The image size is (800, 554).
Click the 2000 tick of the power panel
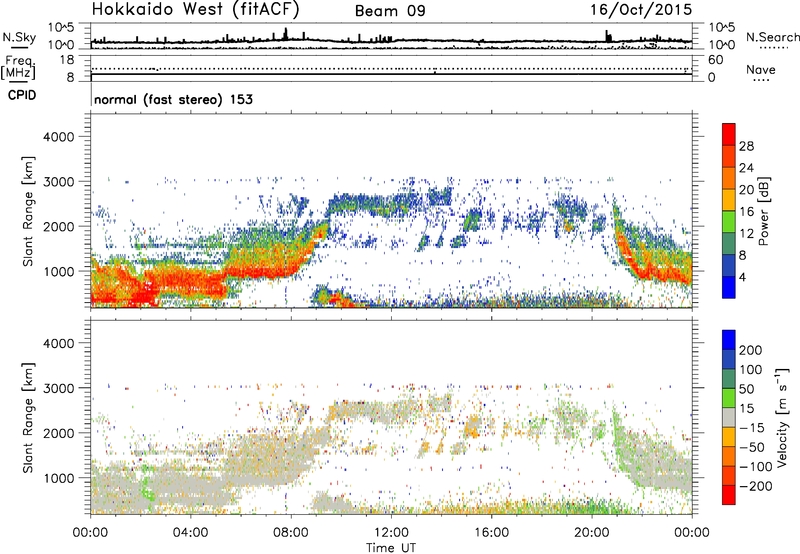click(x=58, y=226)
